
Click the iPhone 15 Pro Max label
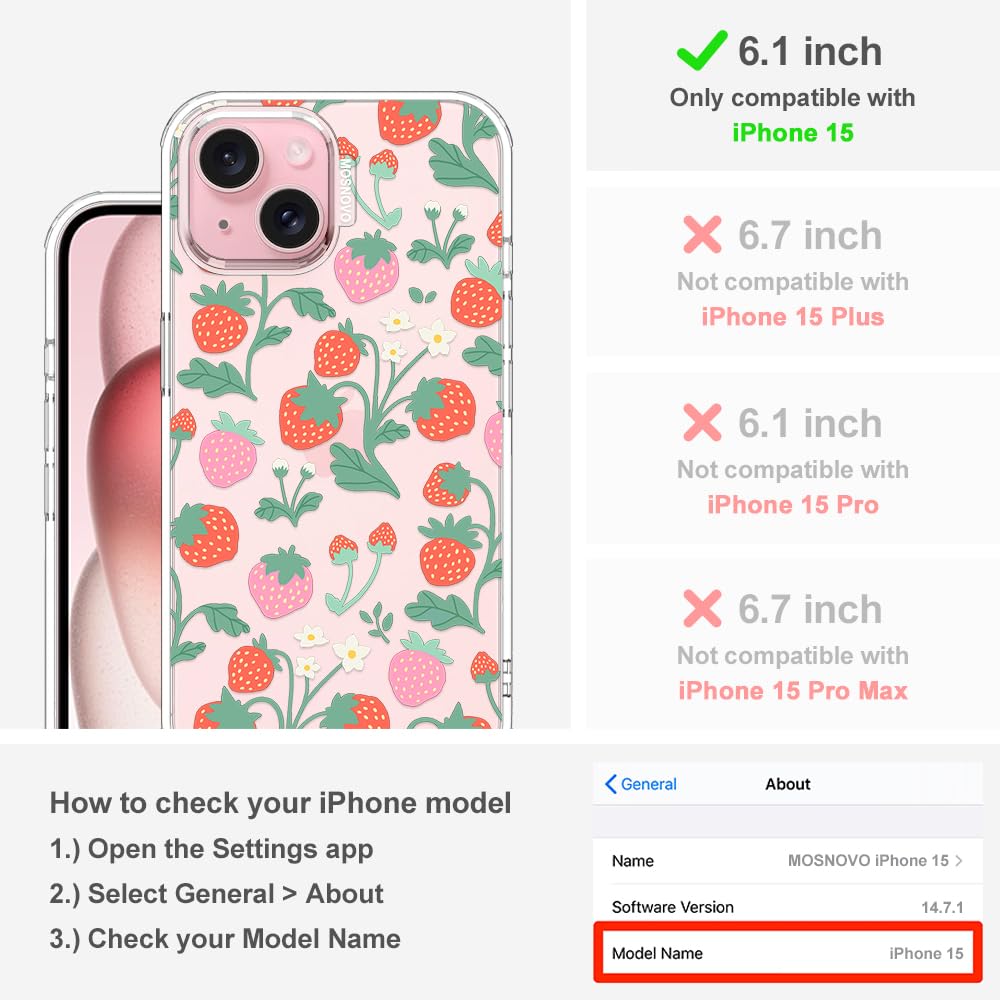click(793, 691)
